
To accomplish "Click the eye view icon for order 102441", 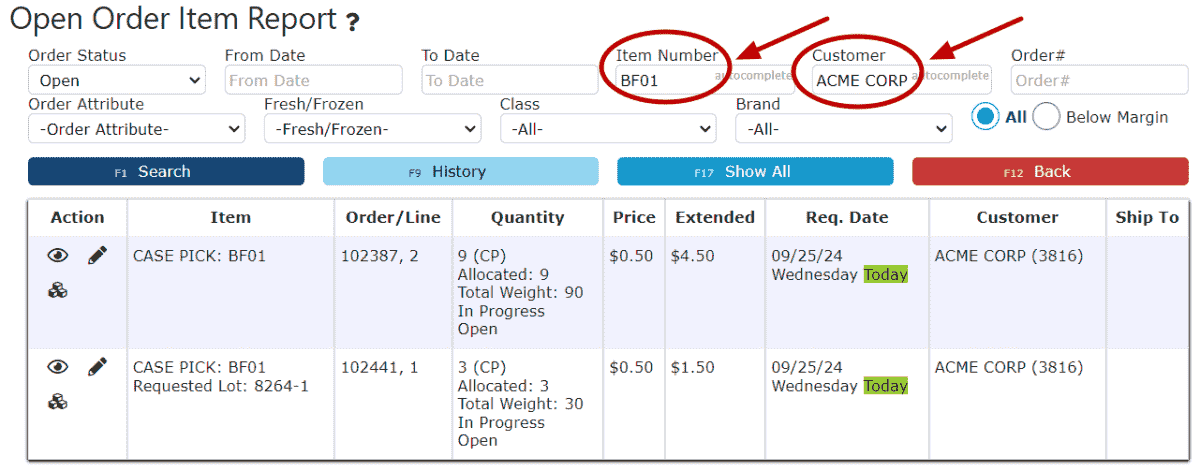I will pyautogui.click(x=58, y=367).
